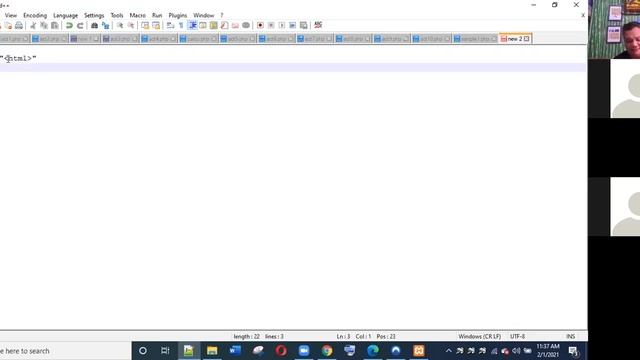Toggle file Monitoring eye icon
The width and height of the screenshot is (640, 360).
coord(246,25)
